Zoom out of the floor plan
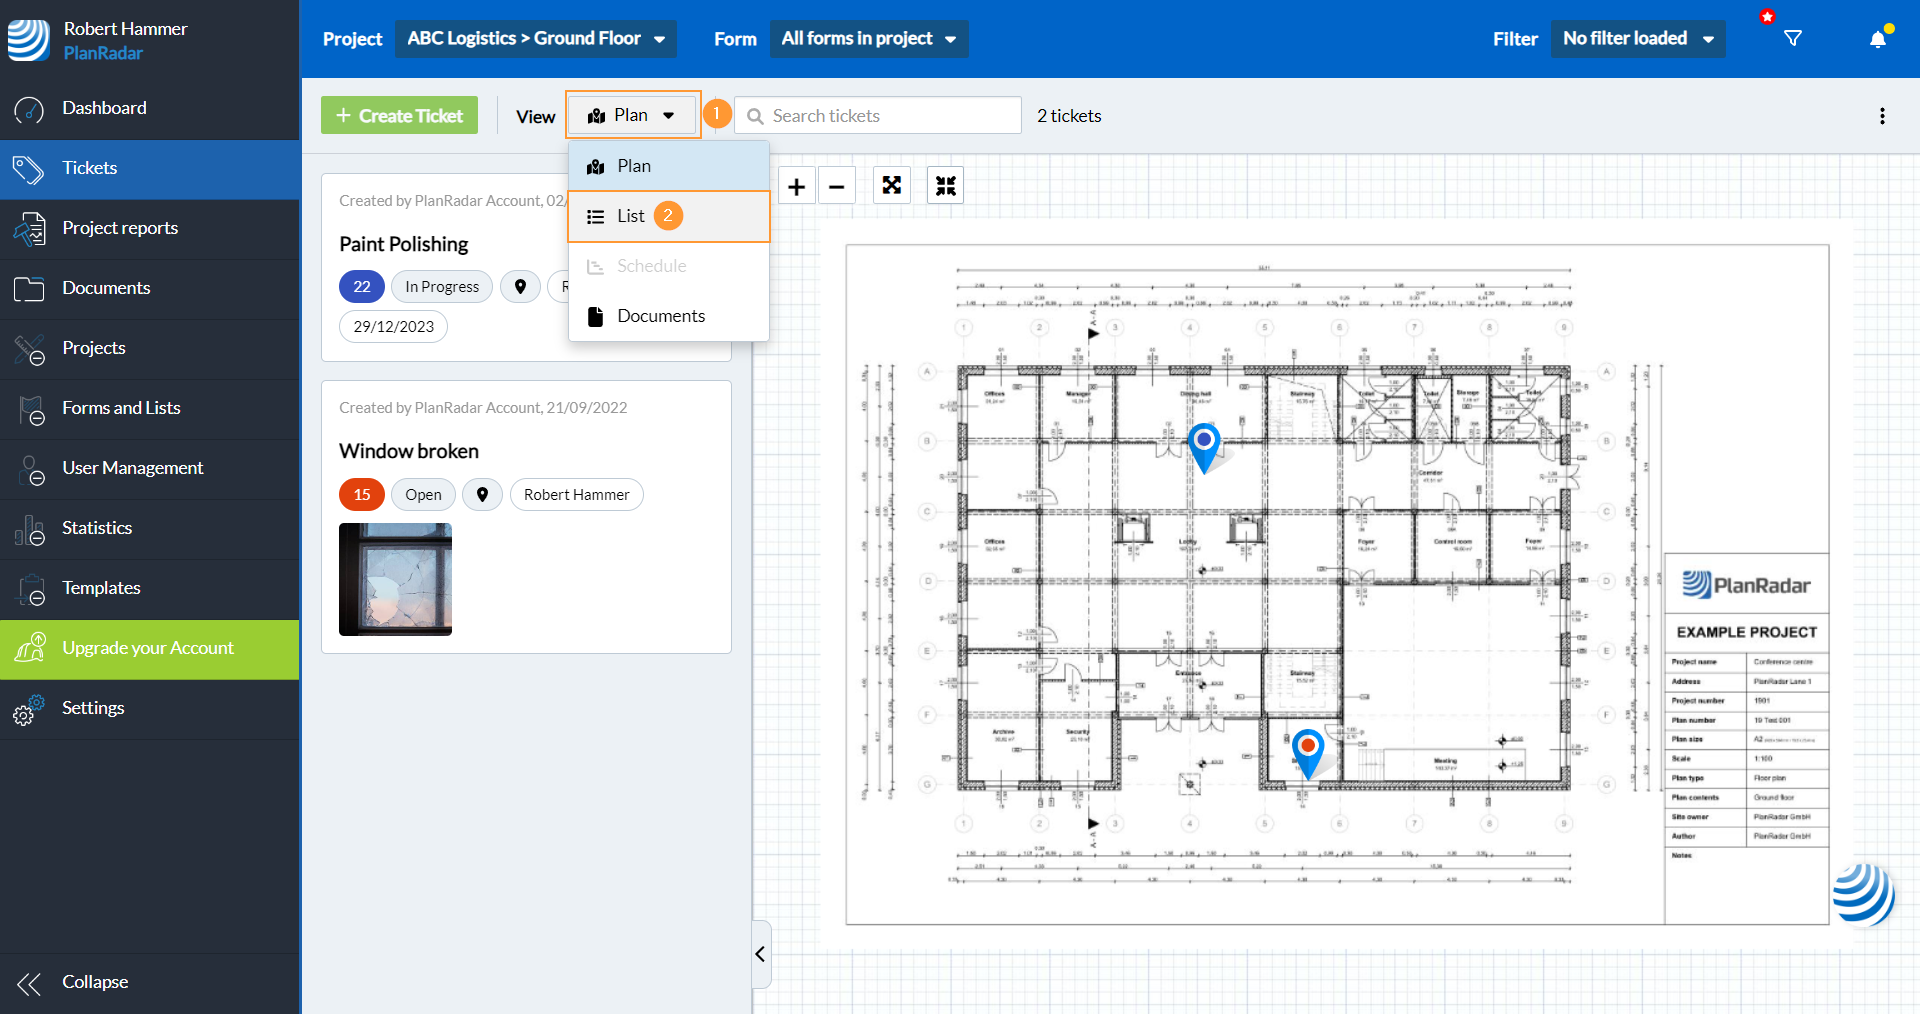 click(837, 187)
